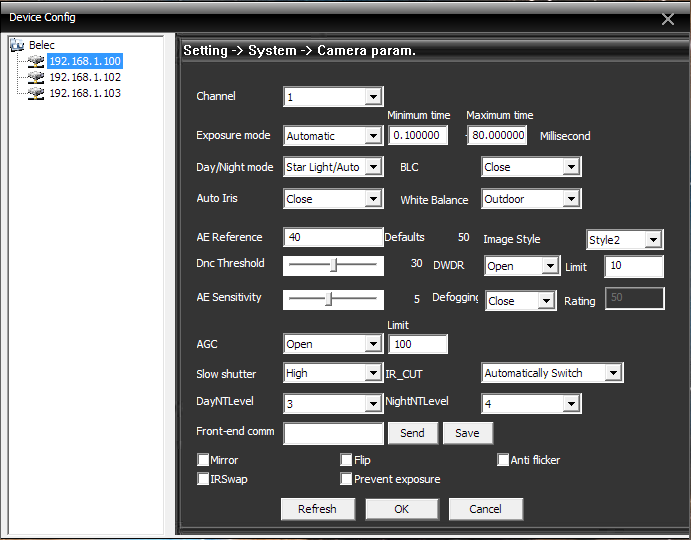Enable the Flip checkbox
This screenshot has width=691, height=540.
(x=346, y=460)
